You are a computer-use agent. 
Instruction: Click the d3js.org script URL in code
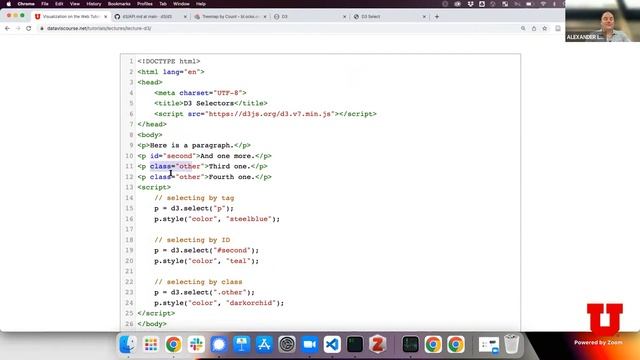pos(271,114)
